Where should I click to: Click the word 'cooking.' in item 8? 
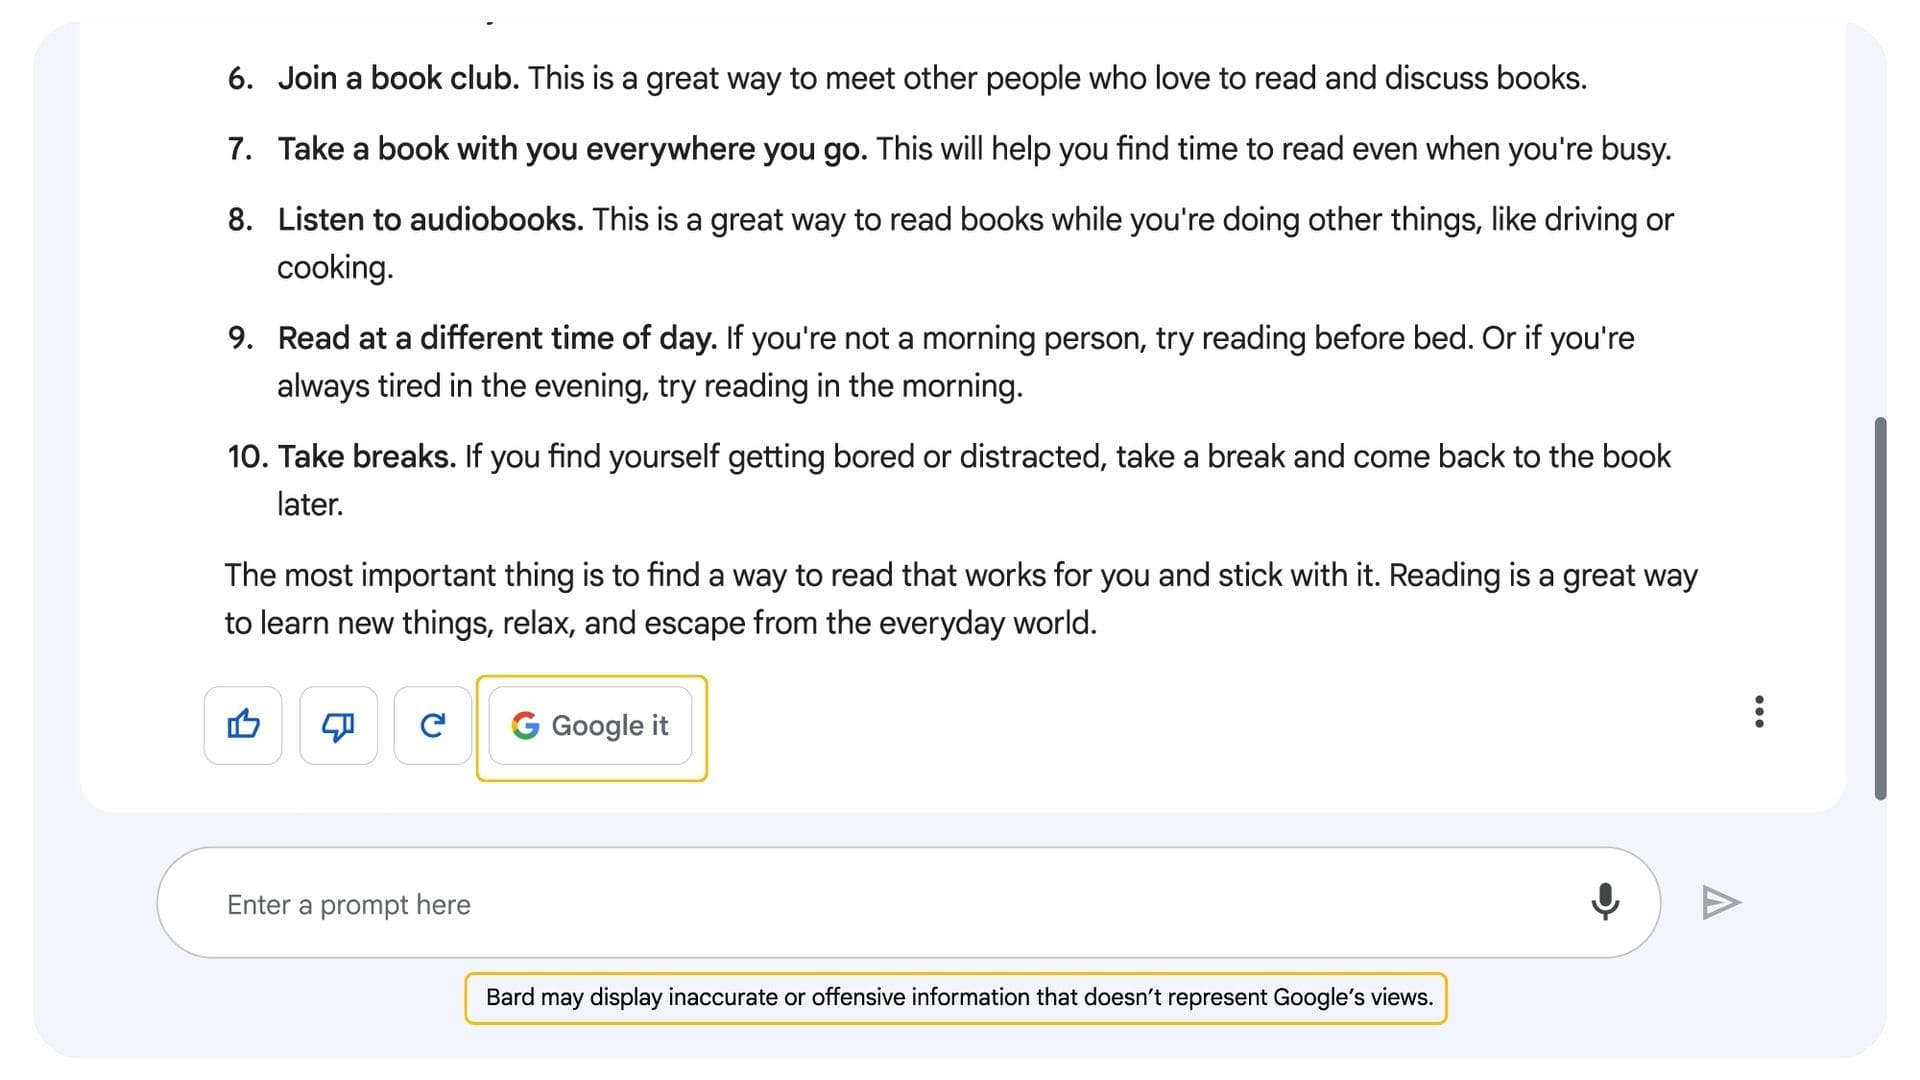pyautogui.click(x=335, y=268)
